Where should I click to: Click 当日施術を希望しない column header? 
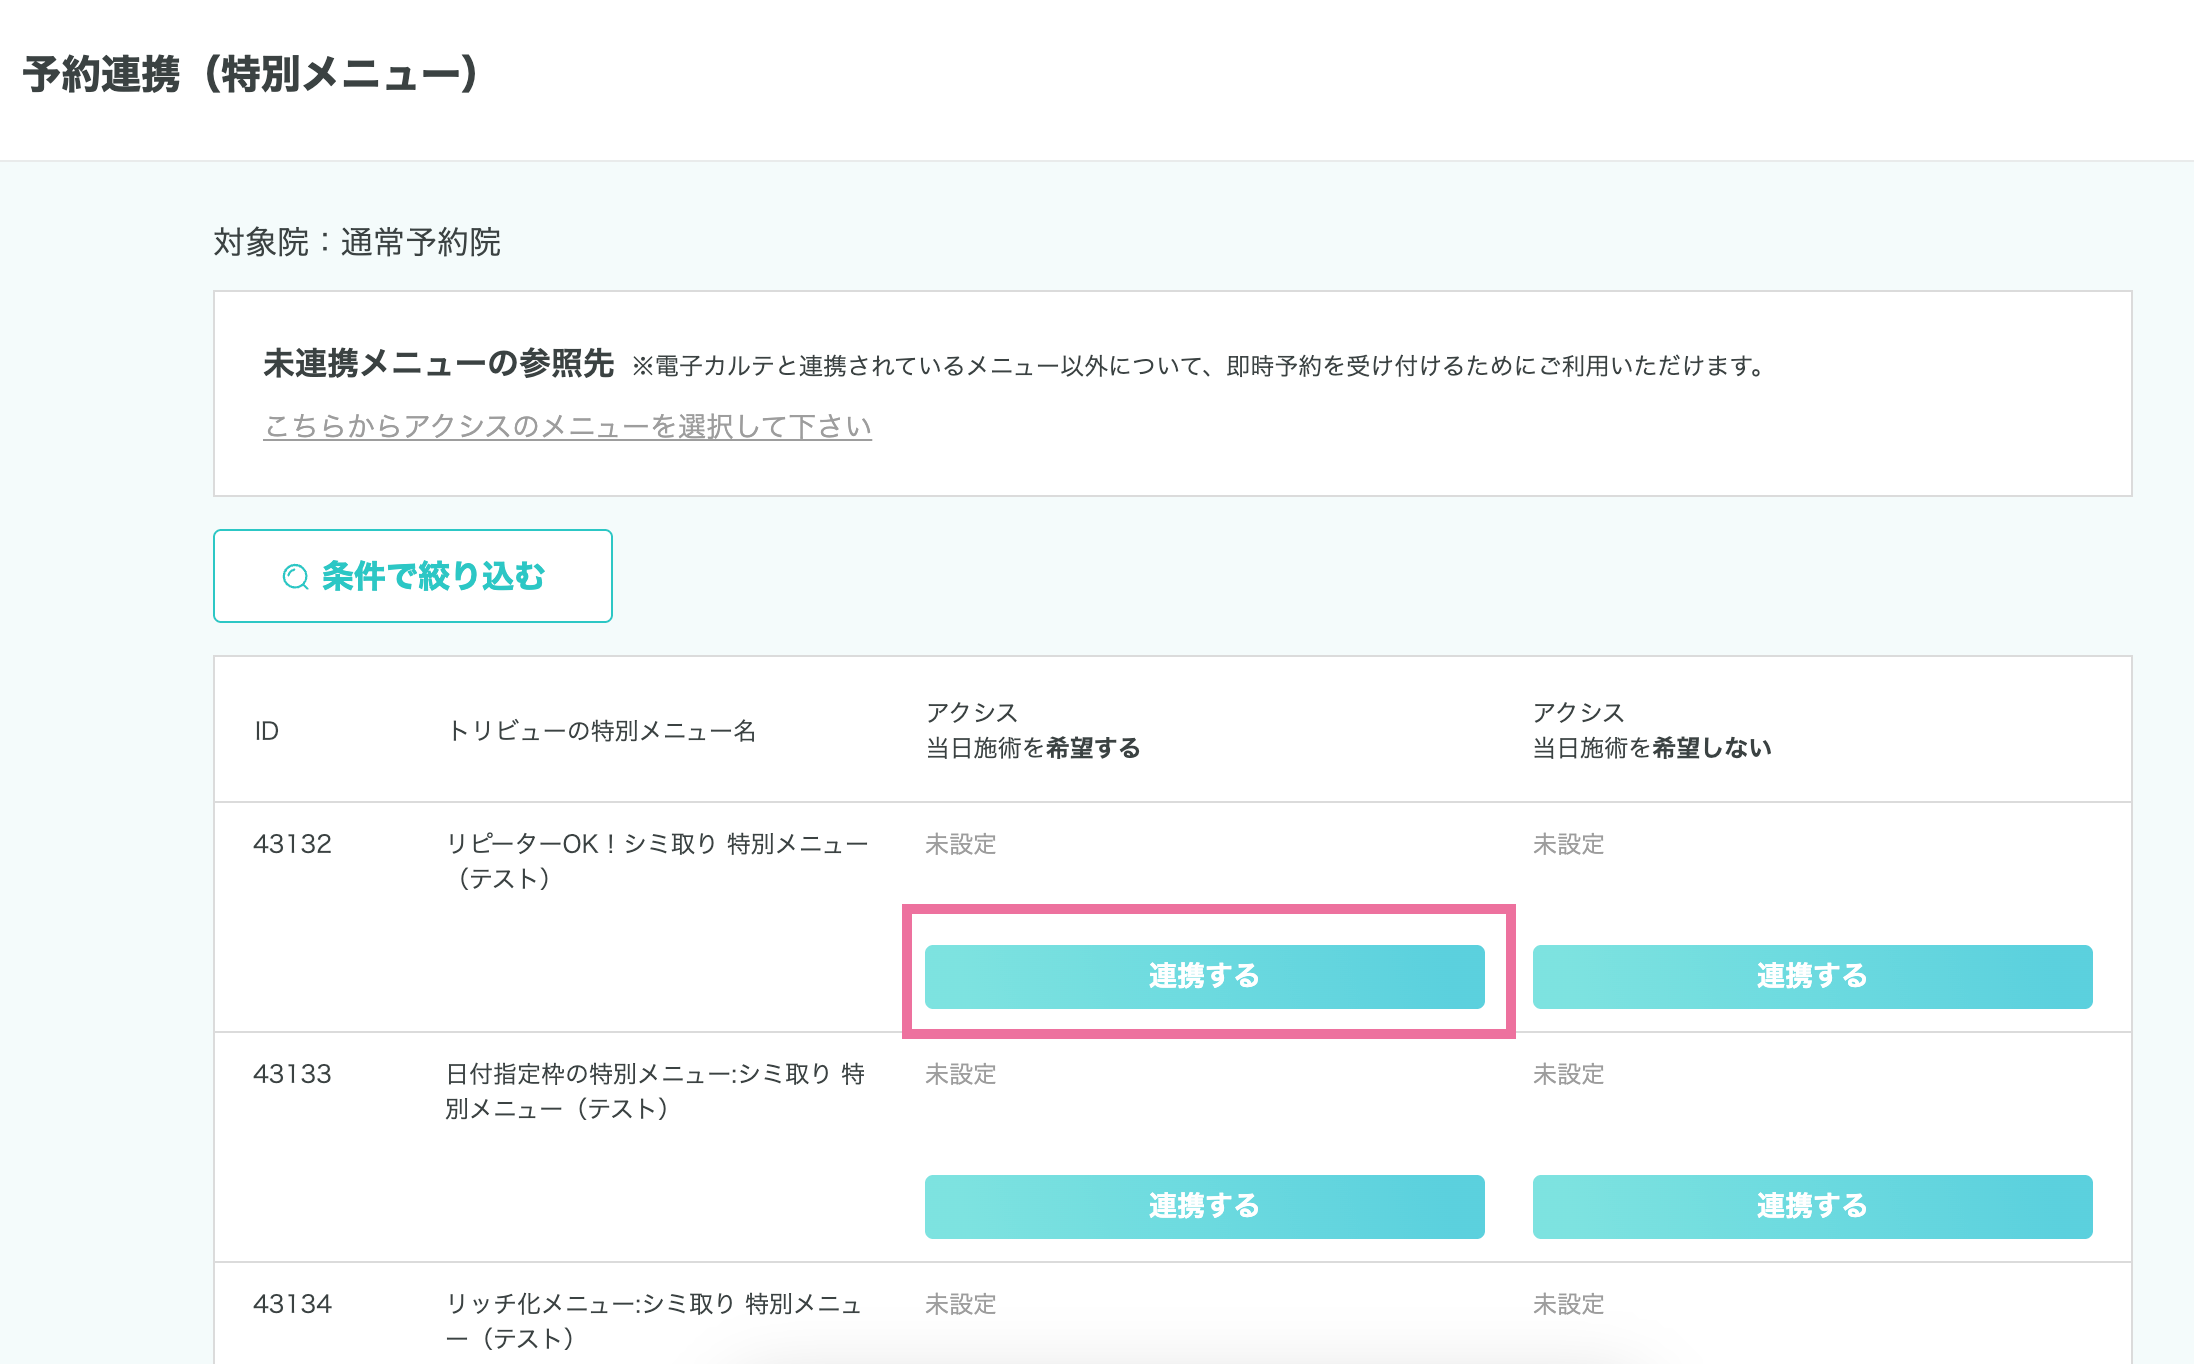(1651, 731)
